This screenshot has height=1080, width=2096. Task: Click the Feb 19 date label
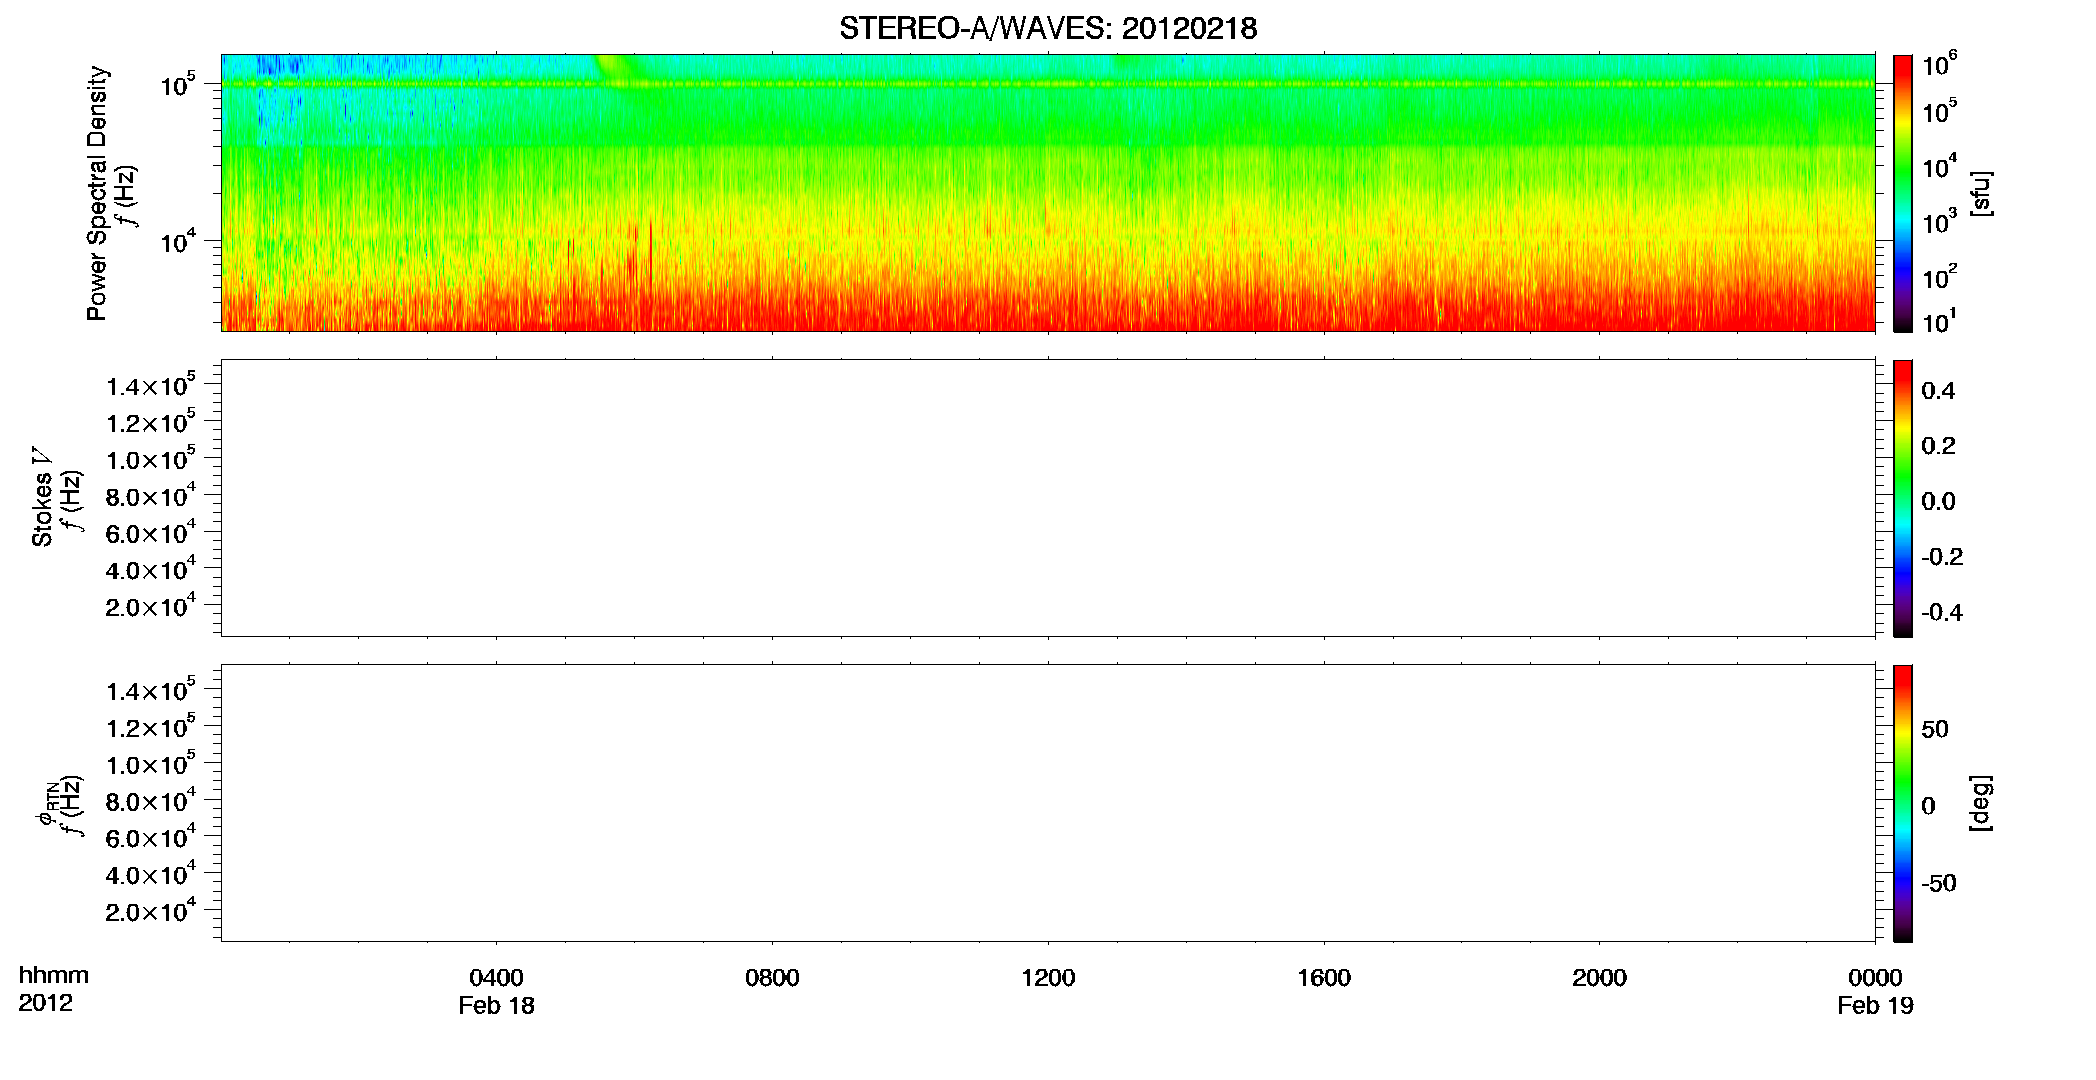pos(1875,1006)
